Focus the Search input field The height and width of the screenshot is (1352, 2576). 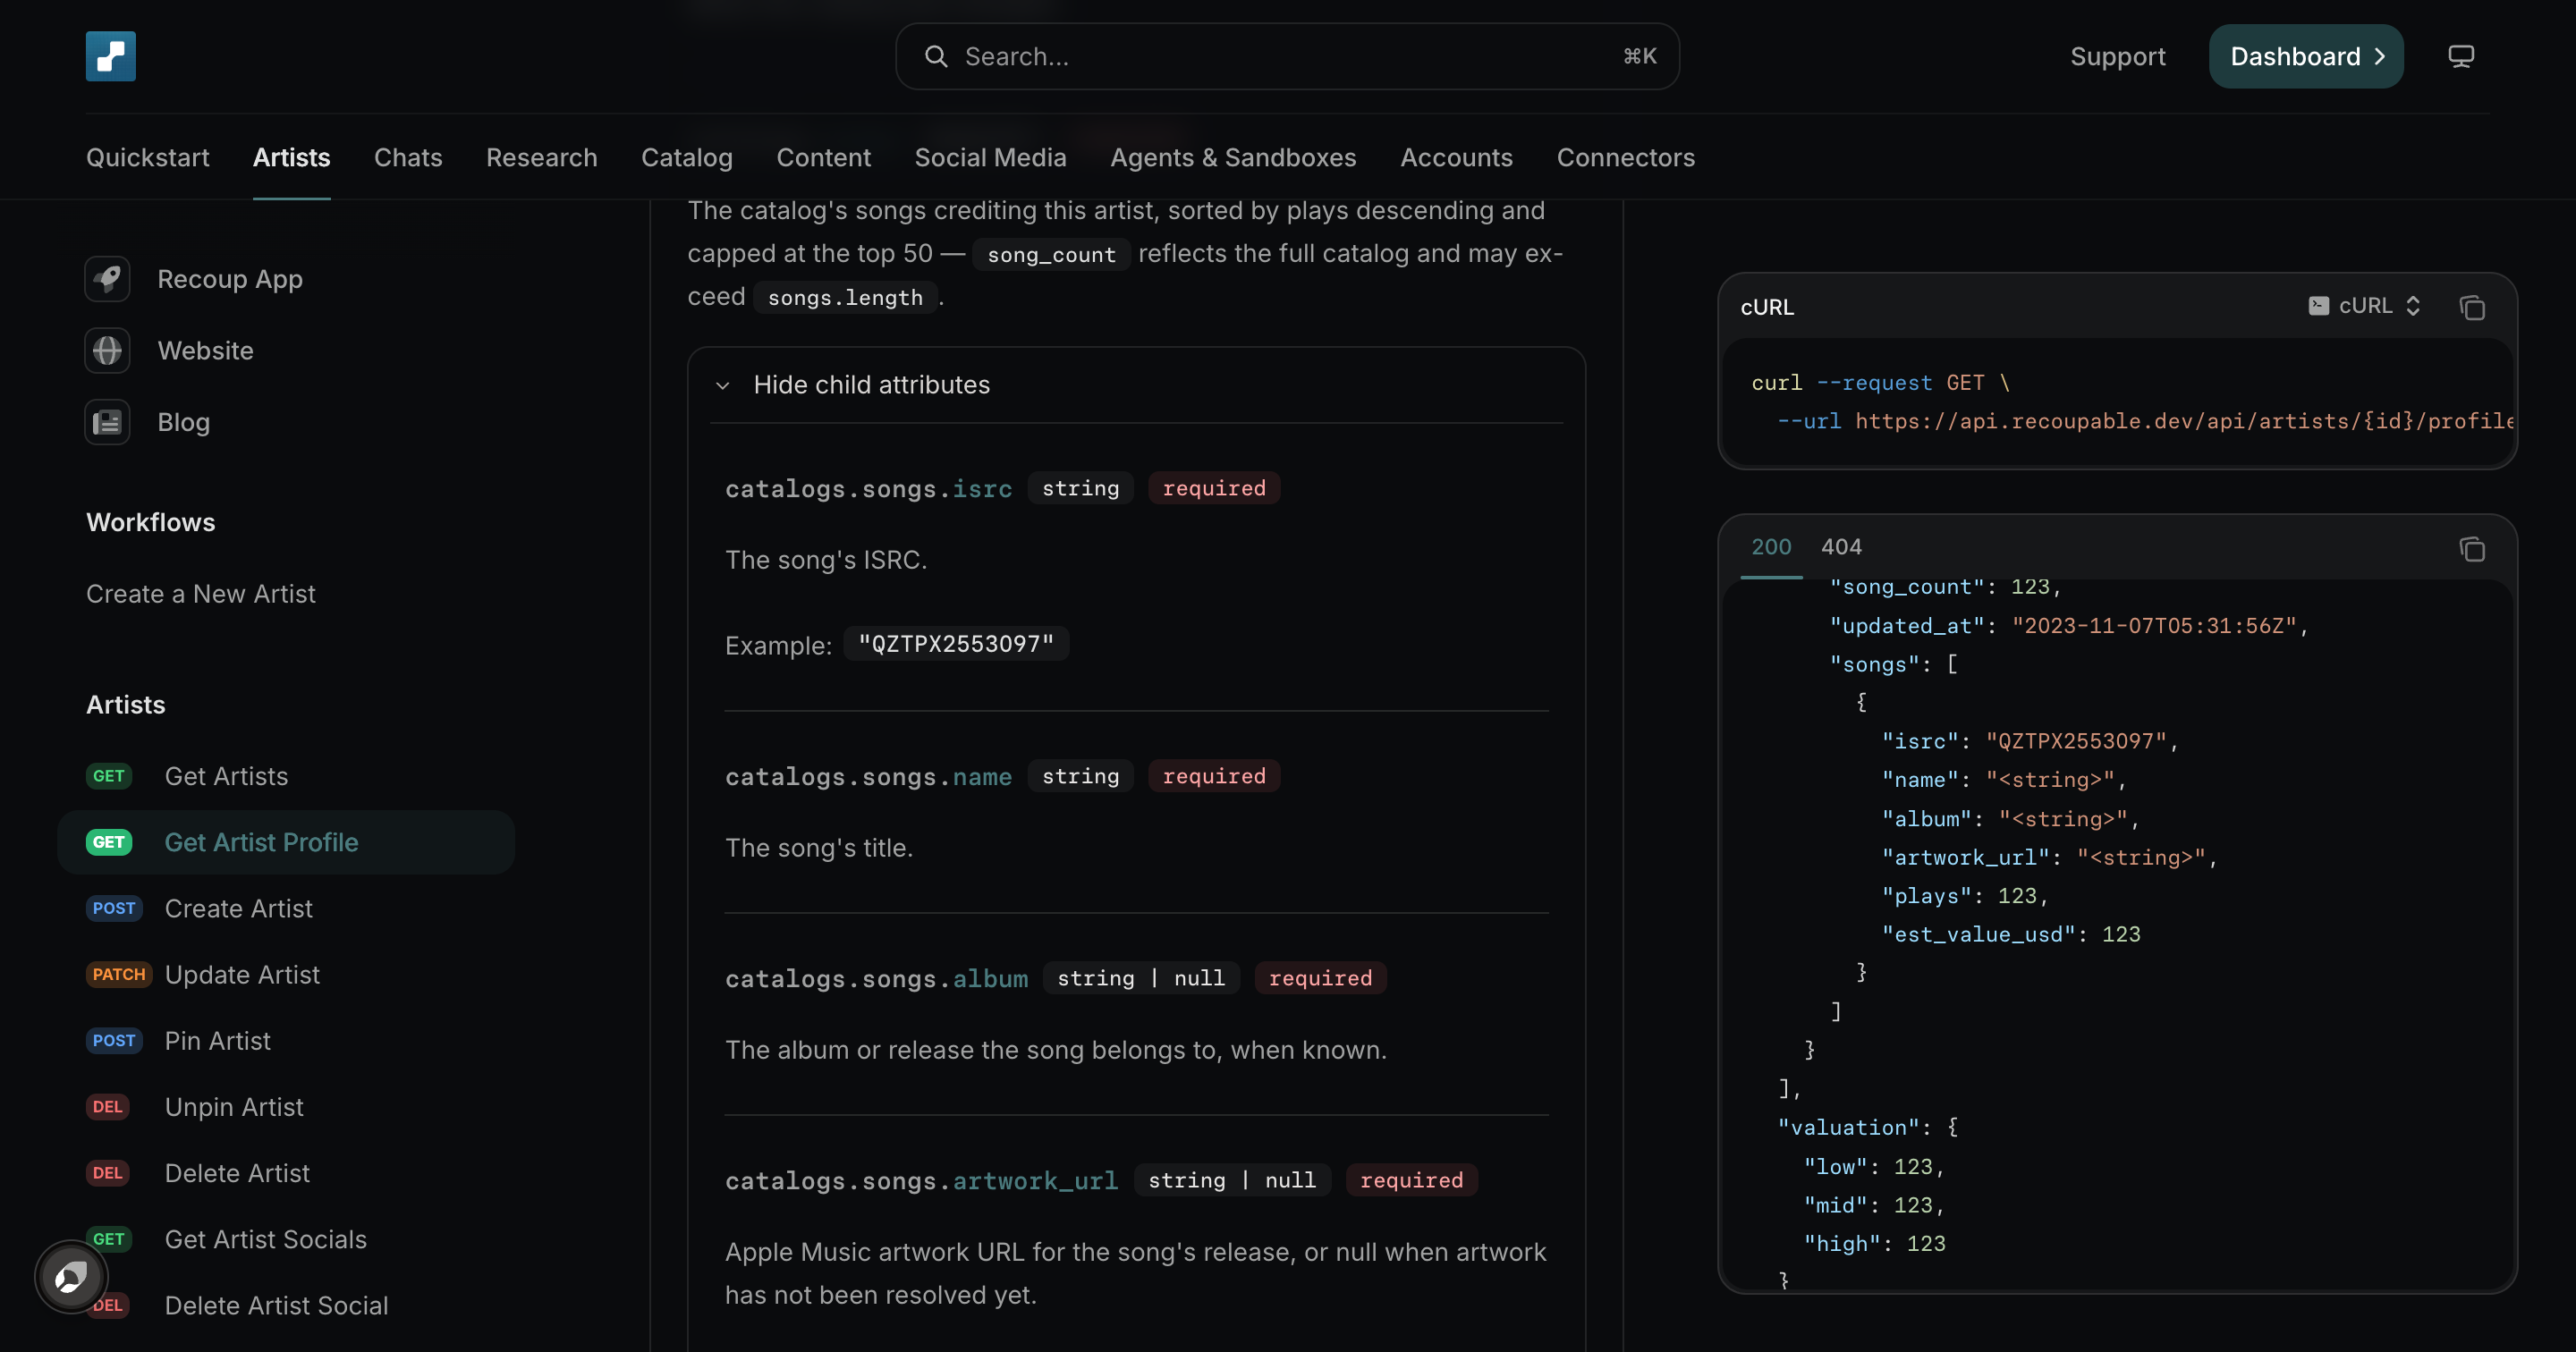(1287, 57)
